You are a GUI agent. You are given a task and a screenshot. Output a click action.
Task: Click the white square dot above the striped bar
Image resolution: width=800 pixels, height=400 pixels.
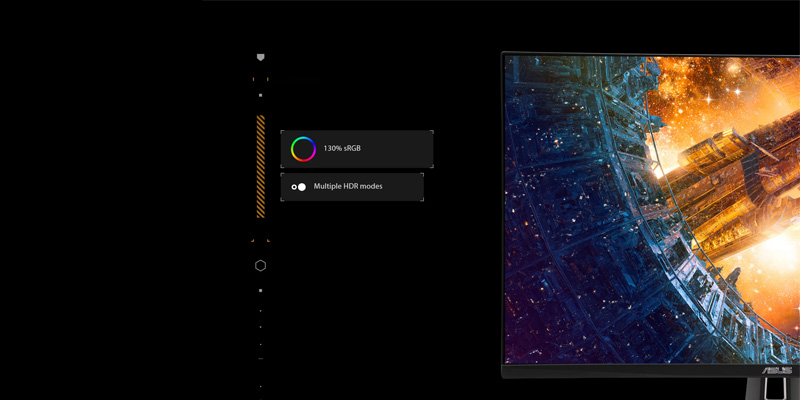click(x=260, y=95)
